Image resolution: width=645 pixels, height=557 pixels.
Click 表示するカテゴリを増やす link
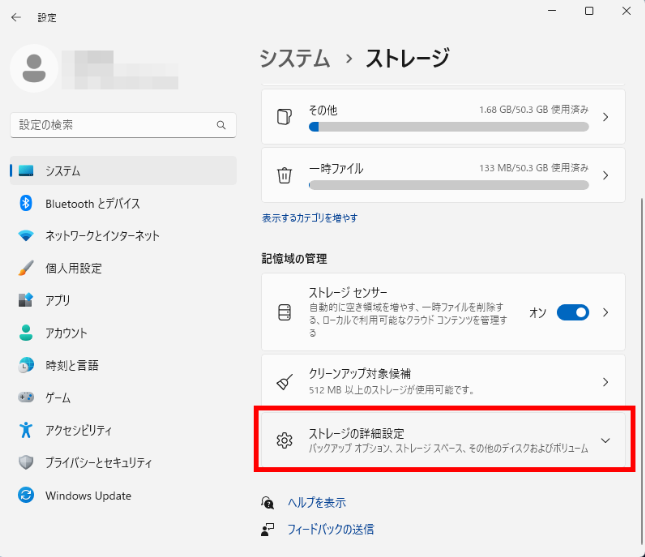tap(310, 218)
